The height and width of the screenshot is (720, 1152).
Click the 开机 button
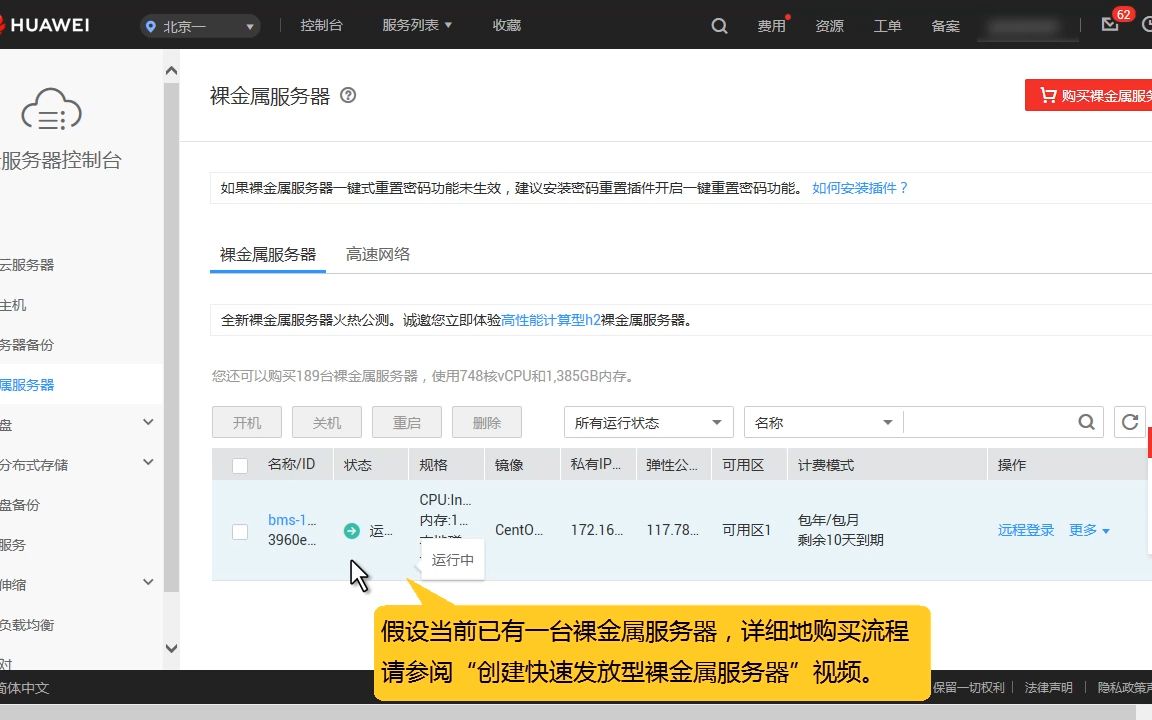(247, 422)
